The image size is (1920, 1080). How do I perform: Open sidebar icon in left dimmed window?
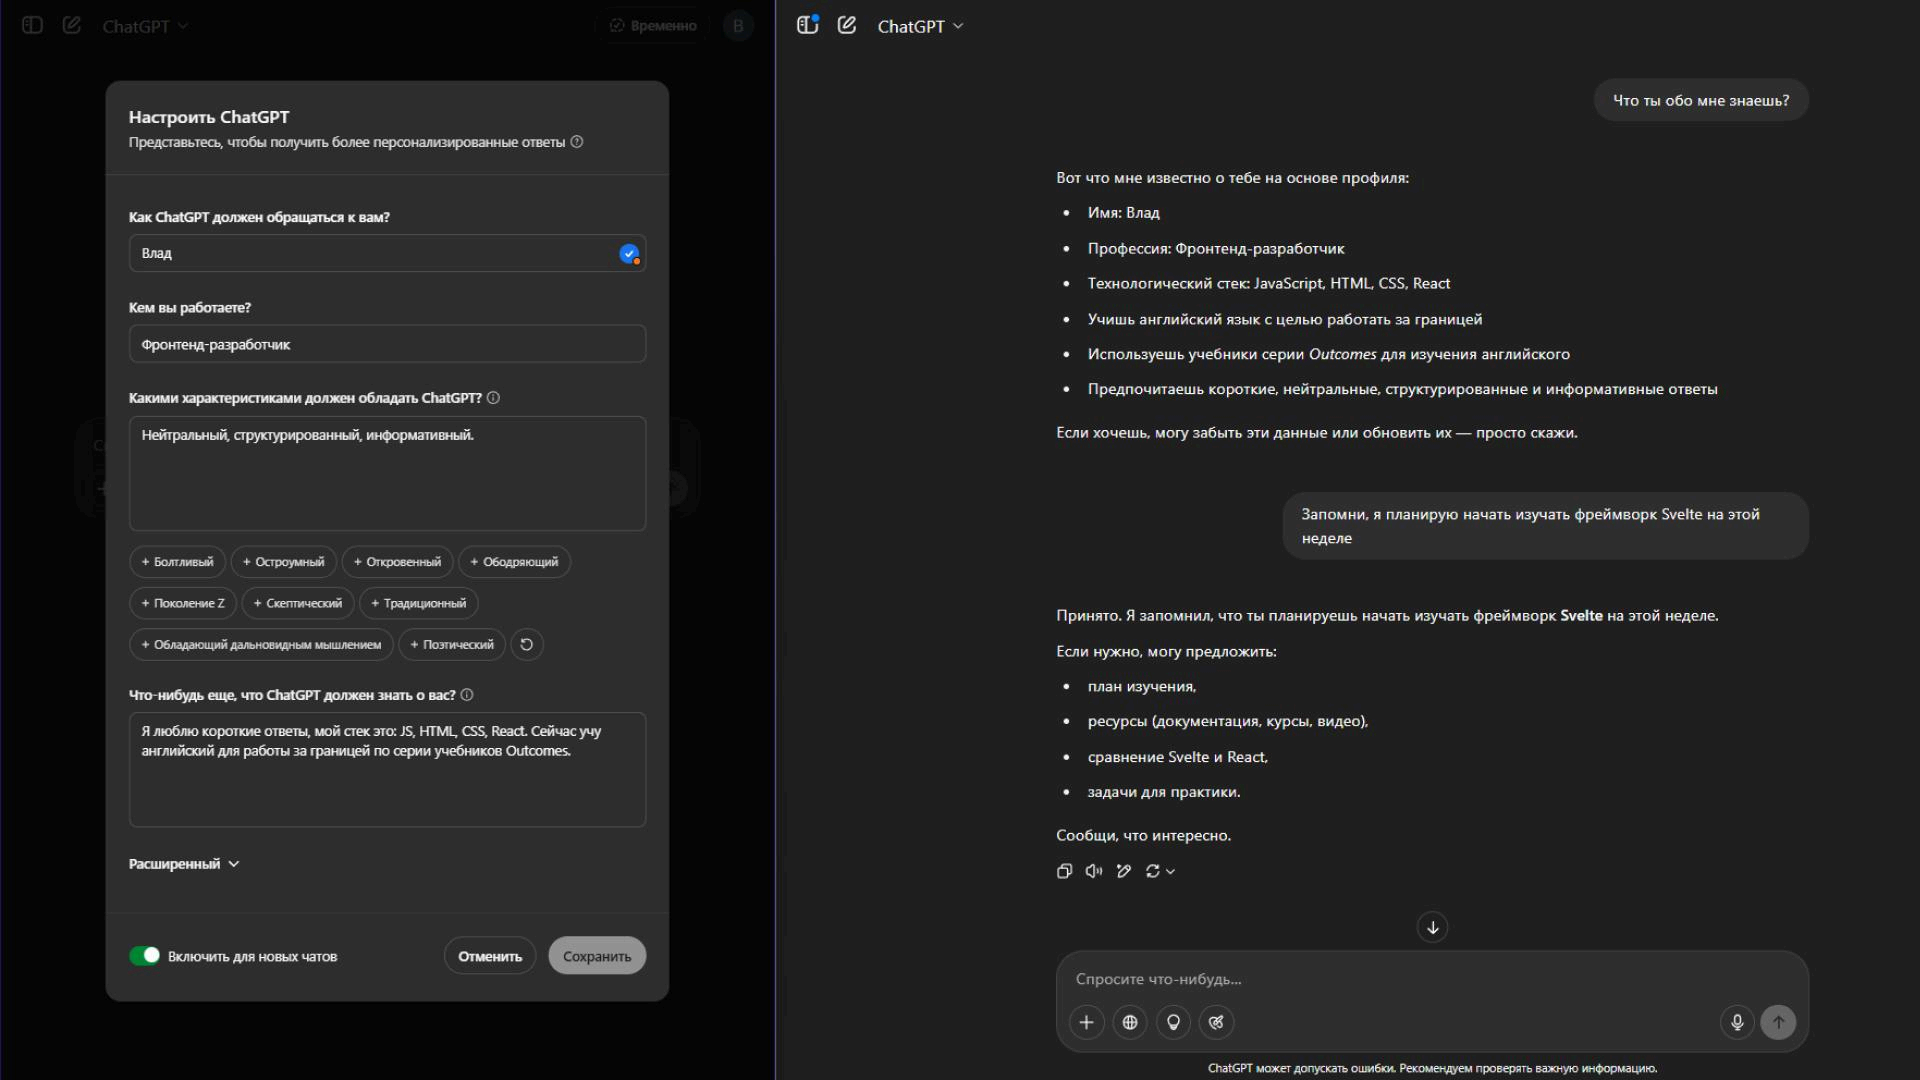[32, 26]
